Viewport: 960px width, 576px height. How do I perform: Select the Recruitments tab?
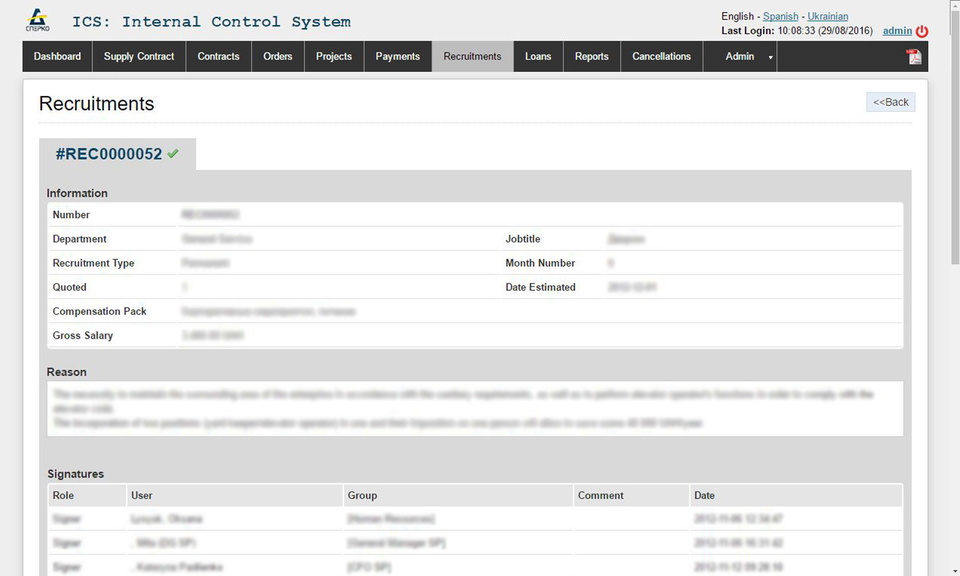(x=471, y=57)
